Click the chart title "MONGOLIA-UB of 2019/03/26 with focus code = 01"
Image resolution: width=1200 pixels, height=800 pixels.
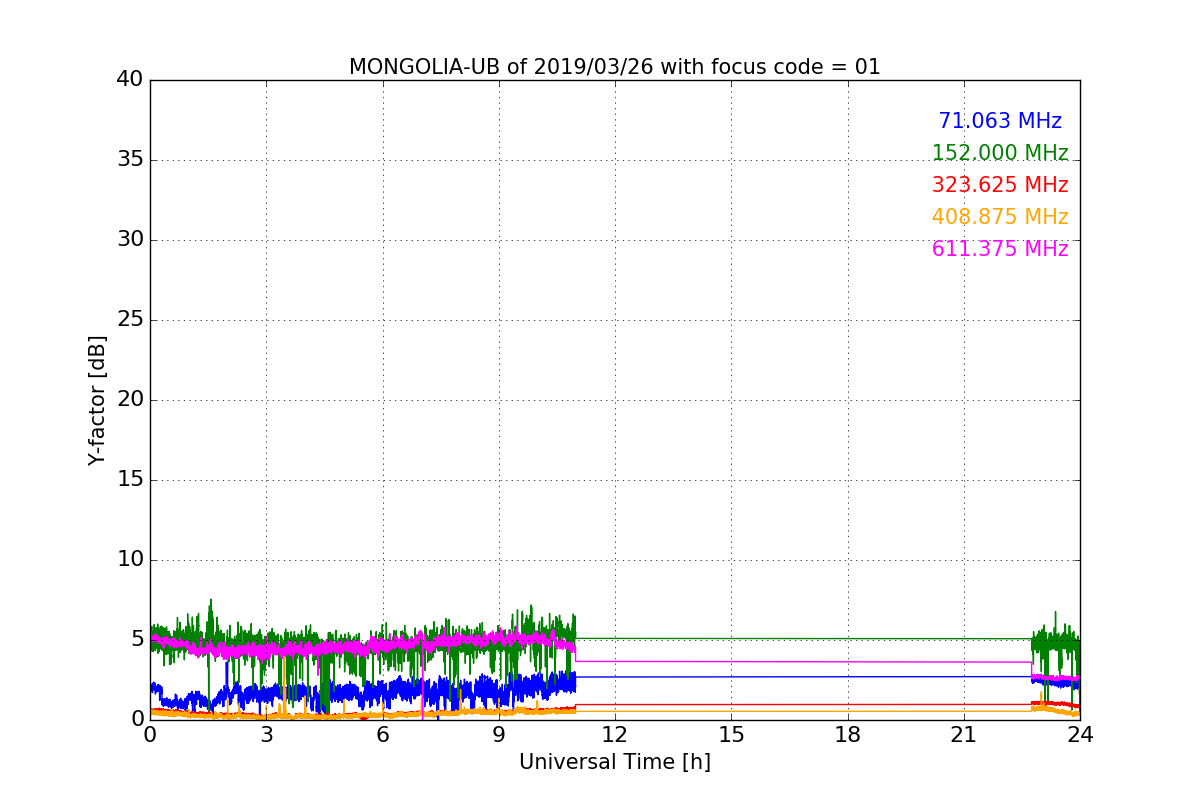[614, 67]
